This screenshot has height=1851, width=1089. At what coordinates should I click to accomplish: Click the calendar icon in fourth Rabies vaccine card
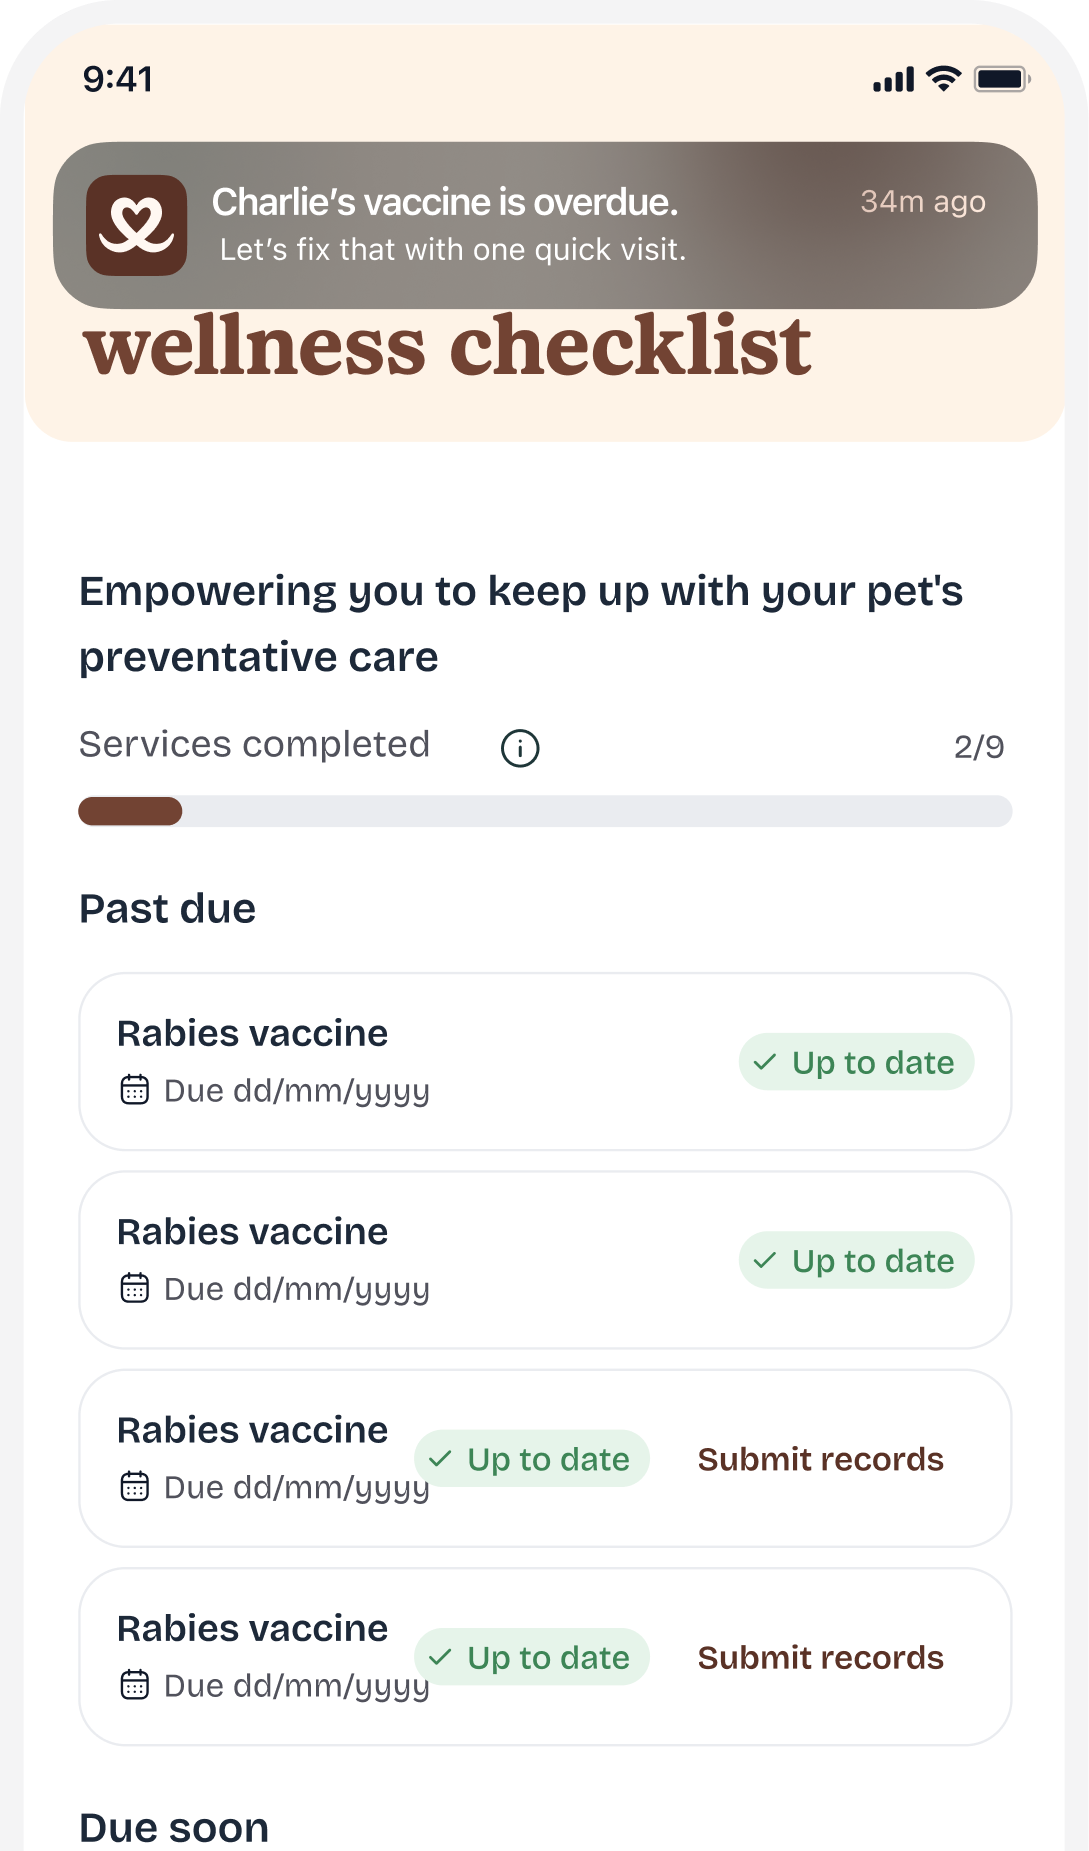point(134,1685)
